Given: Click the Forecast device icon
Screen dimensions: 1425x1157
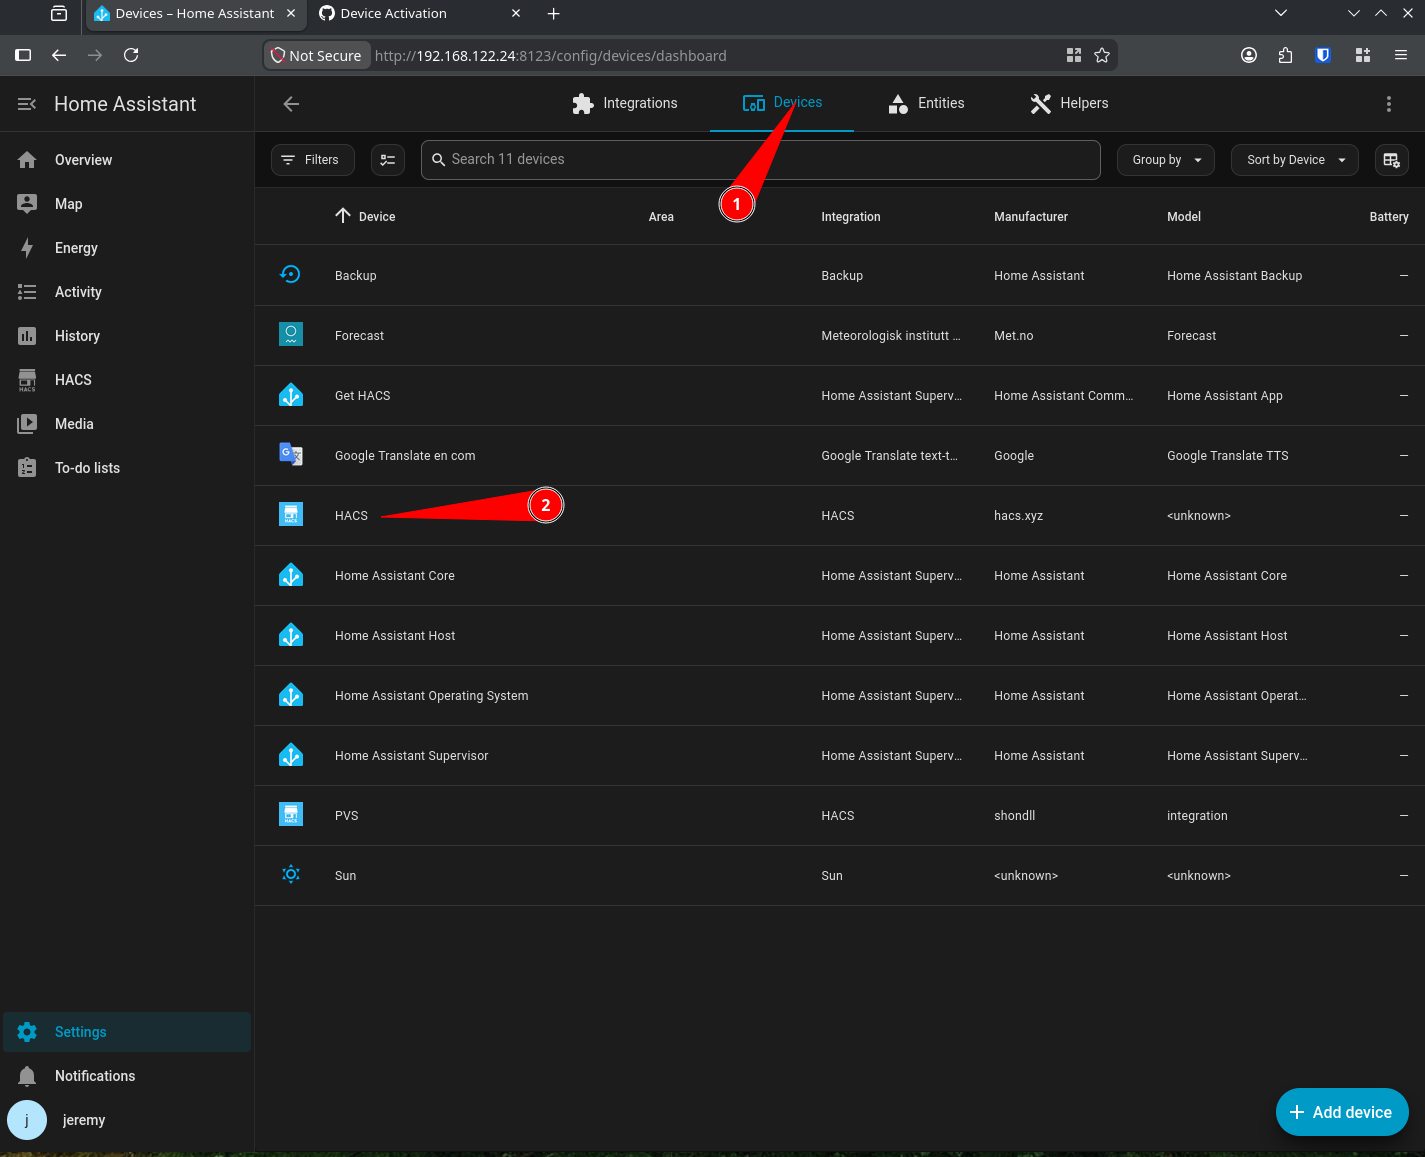Looking at the screenshot, I should pyautogui.click(x=291, y=334).
